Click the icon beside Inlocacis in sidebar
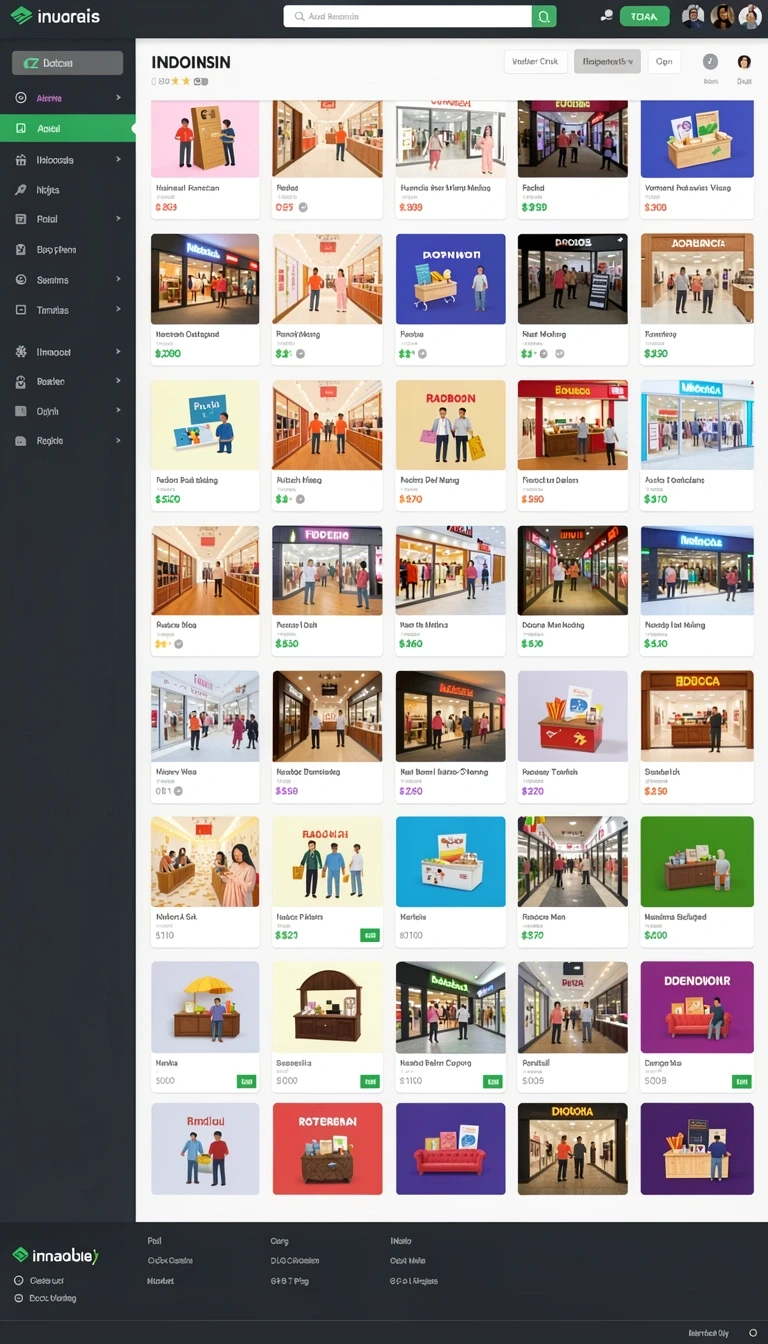The image size is (768, 1344). coord(21,160)
